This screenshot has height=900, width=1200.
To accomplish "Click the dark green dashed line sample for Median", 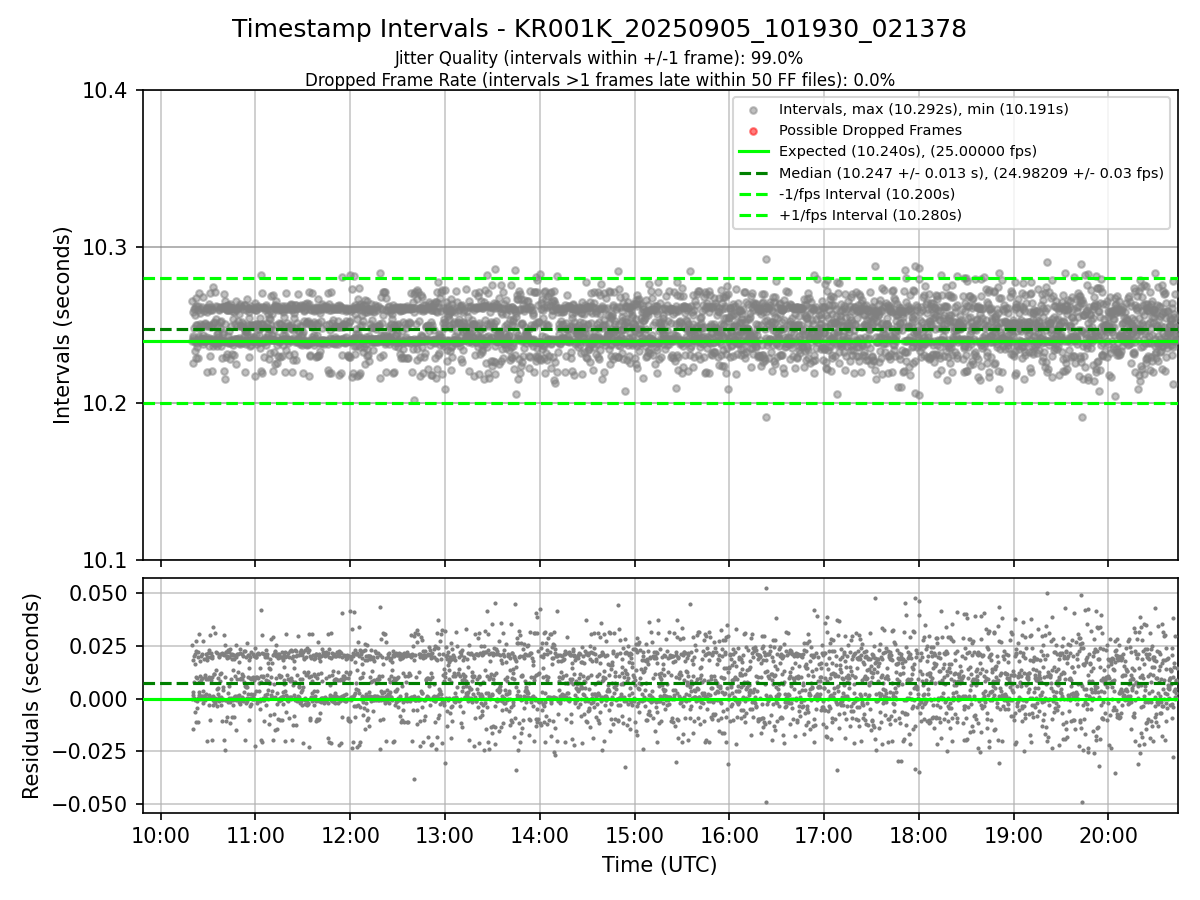I will [754, 173].
